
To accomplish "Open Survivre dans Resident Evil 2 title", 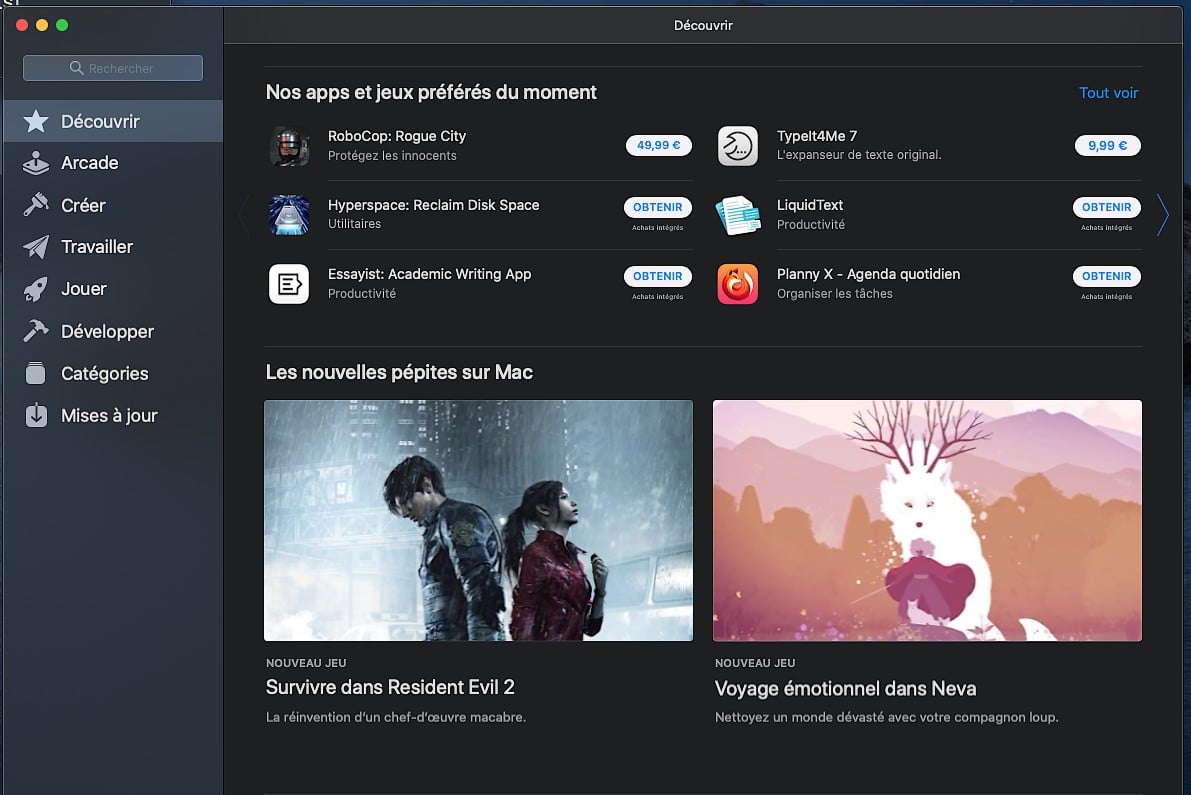I will point(390,687).
